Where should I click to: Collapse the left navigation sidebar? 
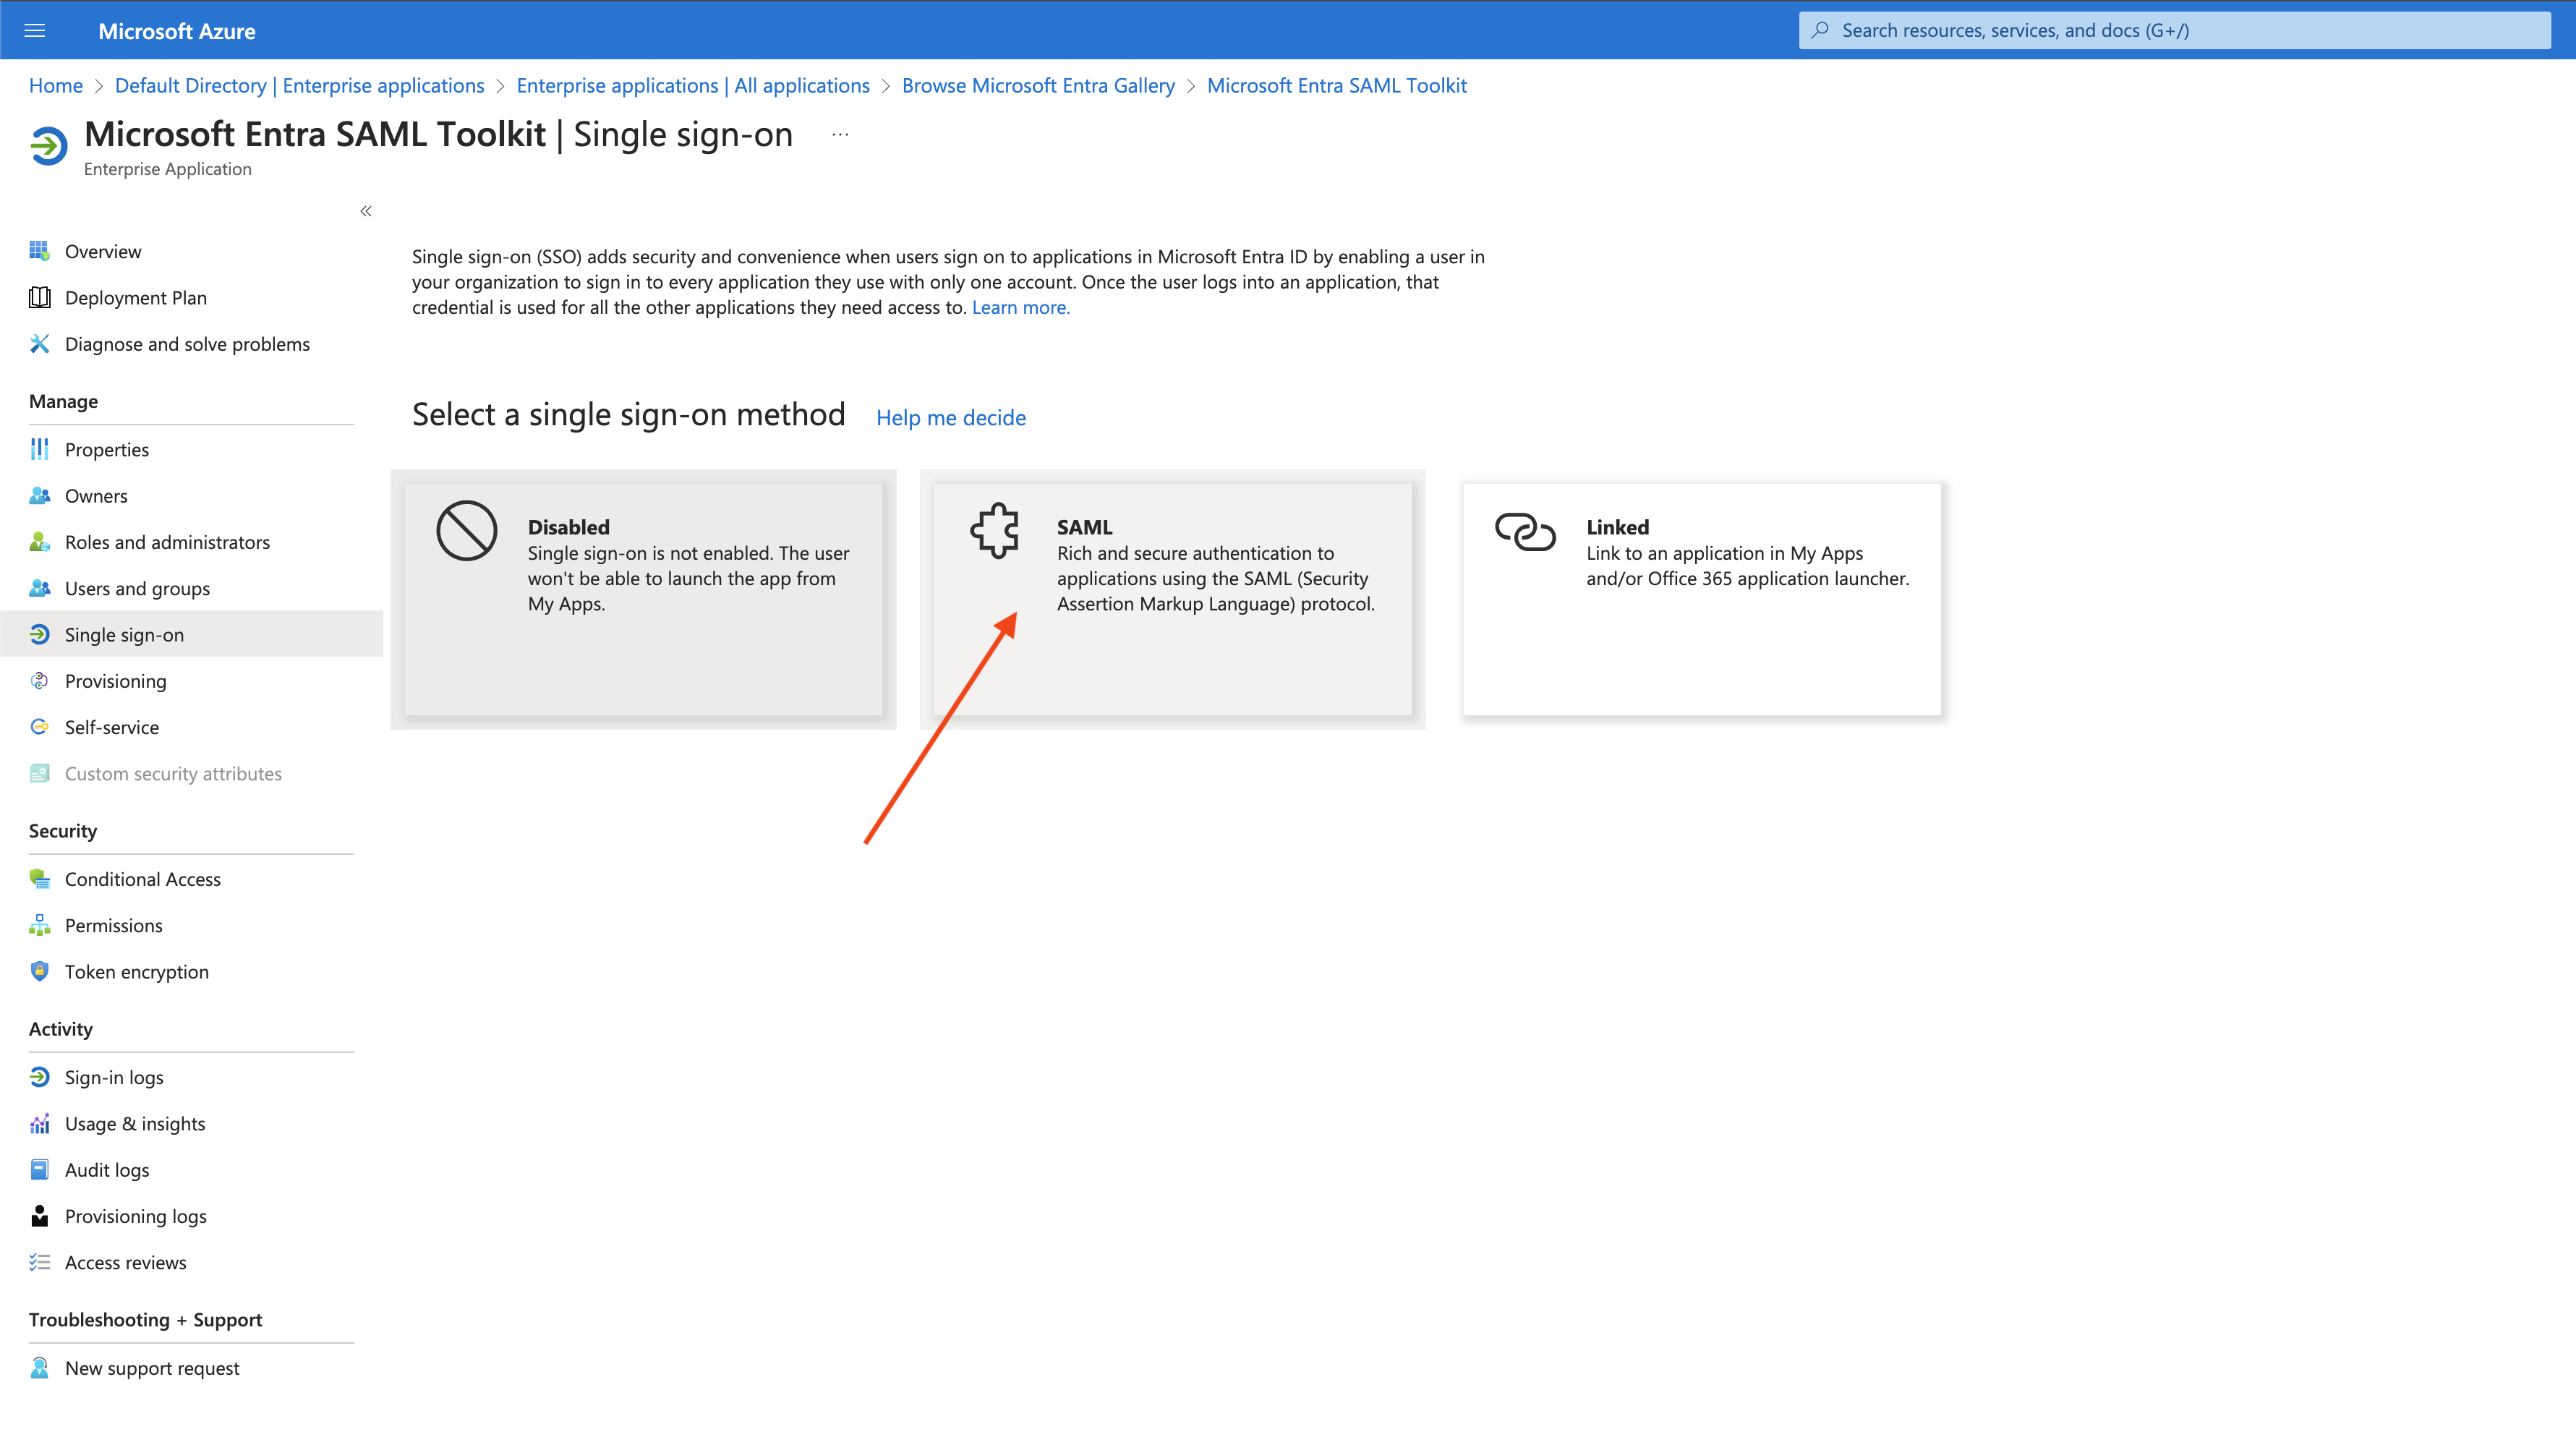coord(366,211)
